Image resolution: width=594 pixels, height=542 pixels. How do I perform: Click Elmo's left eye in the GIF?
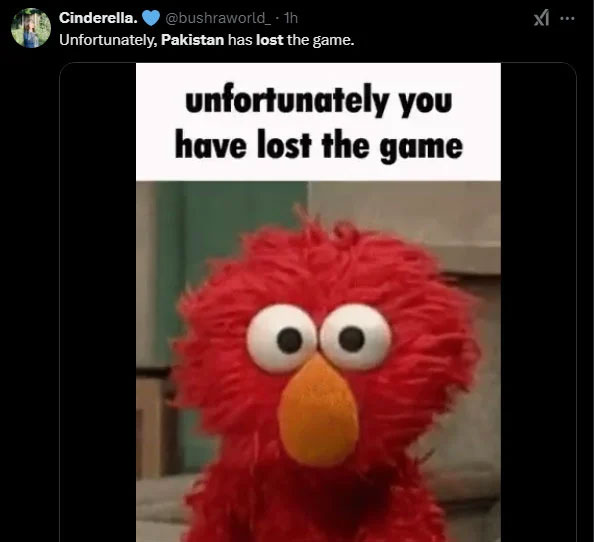pyautogui.click(x=281, y=338)
